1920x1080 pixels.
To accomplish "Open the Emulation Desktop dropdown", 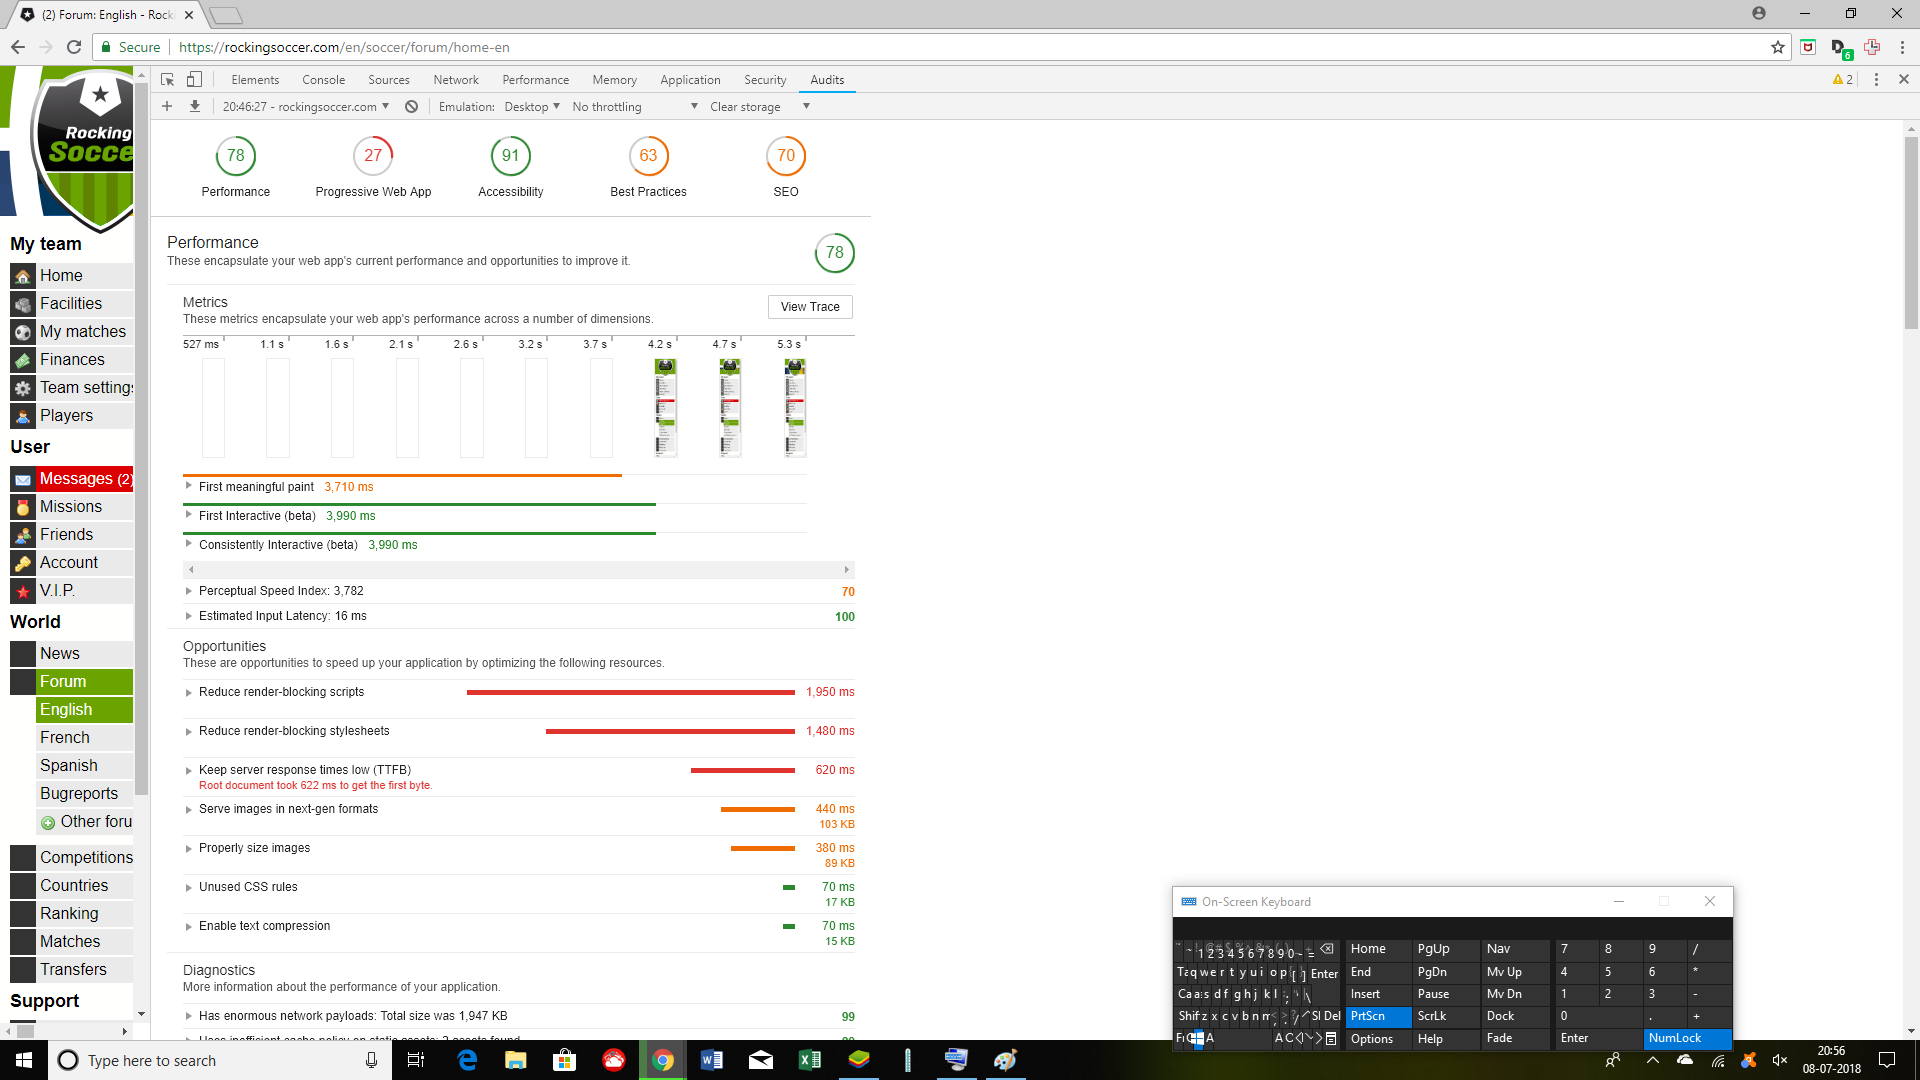I will click(532, 107).
